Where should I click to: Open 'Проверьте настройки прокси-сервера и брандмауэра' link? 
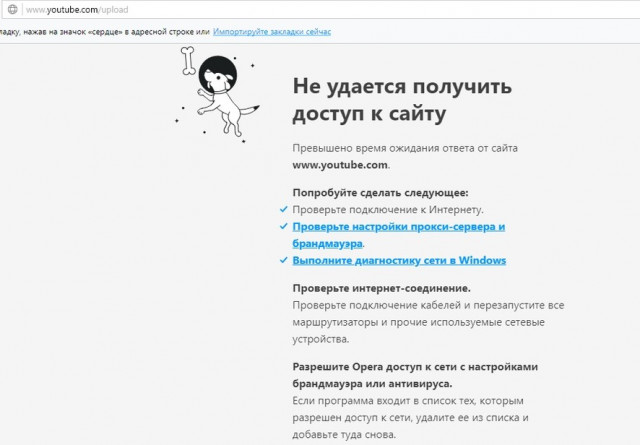(399, 235)
